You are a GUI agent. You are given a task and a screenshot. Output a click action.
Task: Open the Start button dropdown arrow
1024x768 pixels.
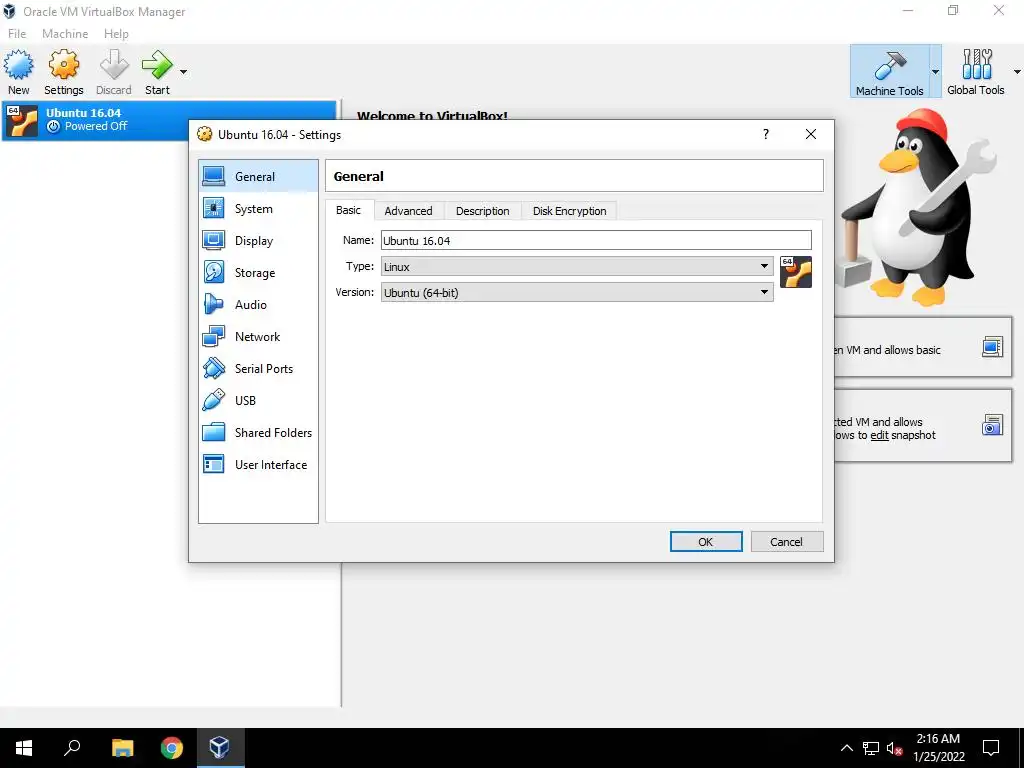click(x=184, y=72)
